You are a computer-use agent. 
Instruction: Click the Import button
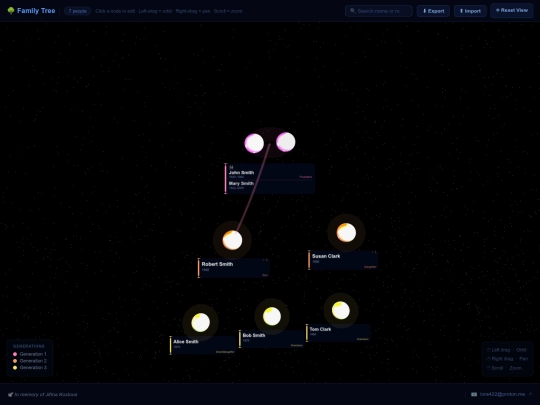click(x=470, y=11)
